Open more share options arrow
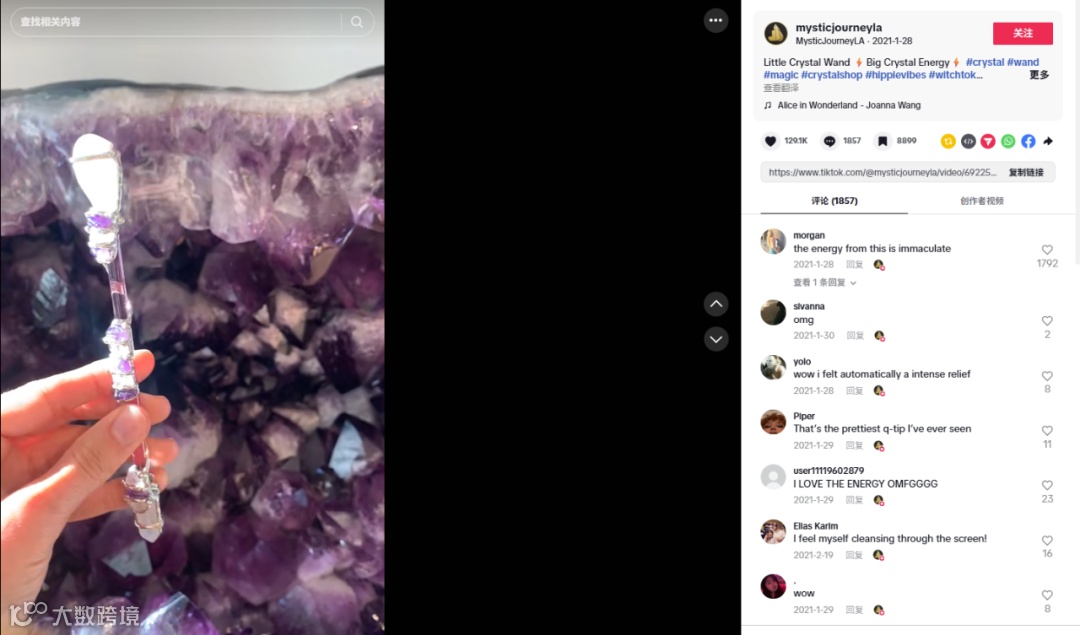This screenshot has height=635, width=1080. [x=1048, y=141]
